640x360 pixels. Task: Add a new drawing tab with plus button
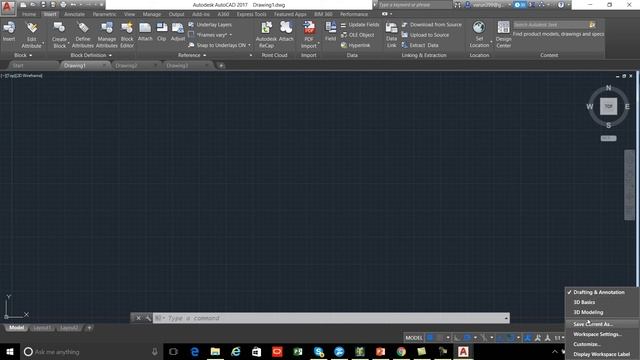pyautogui.click(x=221, y=65)
